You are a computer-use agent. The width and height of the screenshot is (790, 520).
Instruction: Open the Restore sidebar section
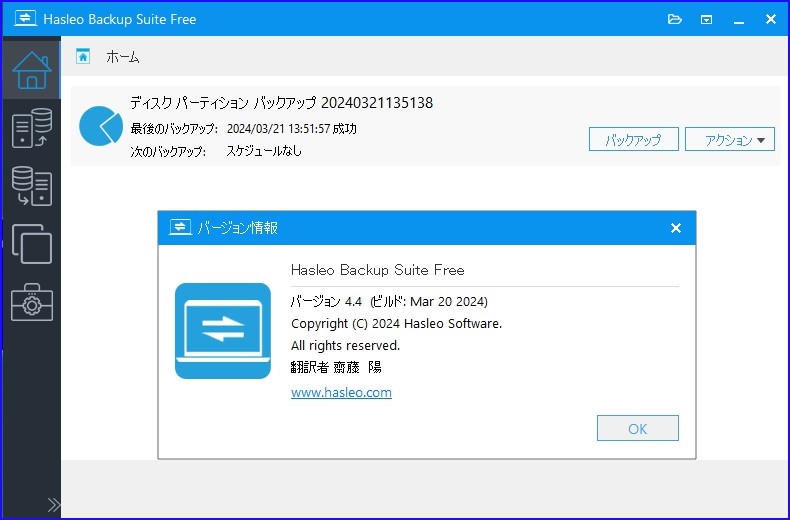(x=32, y=186)
